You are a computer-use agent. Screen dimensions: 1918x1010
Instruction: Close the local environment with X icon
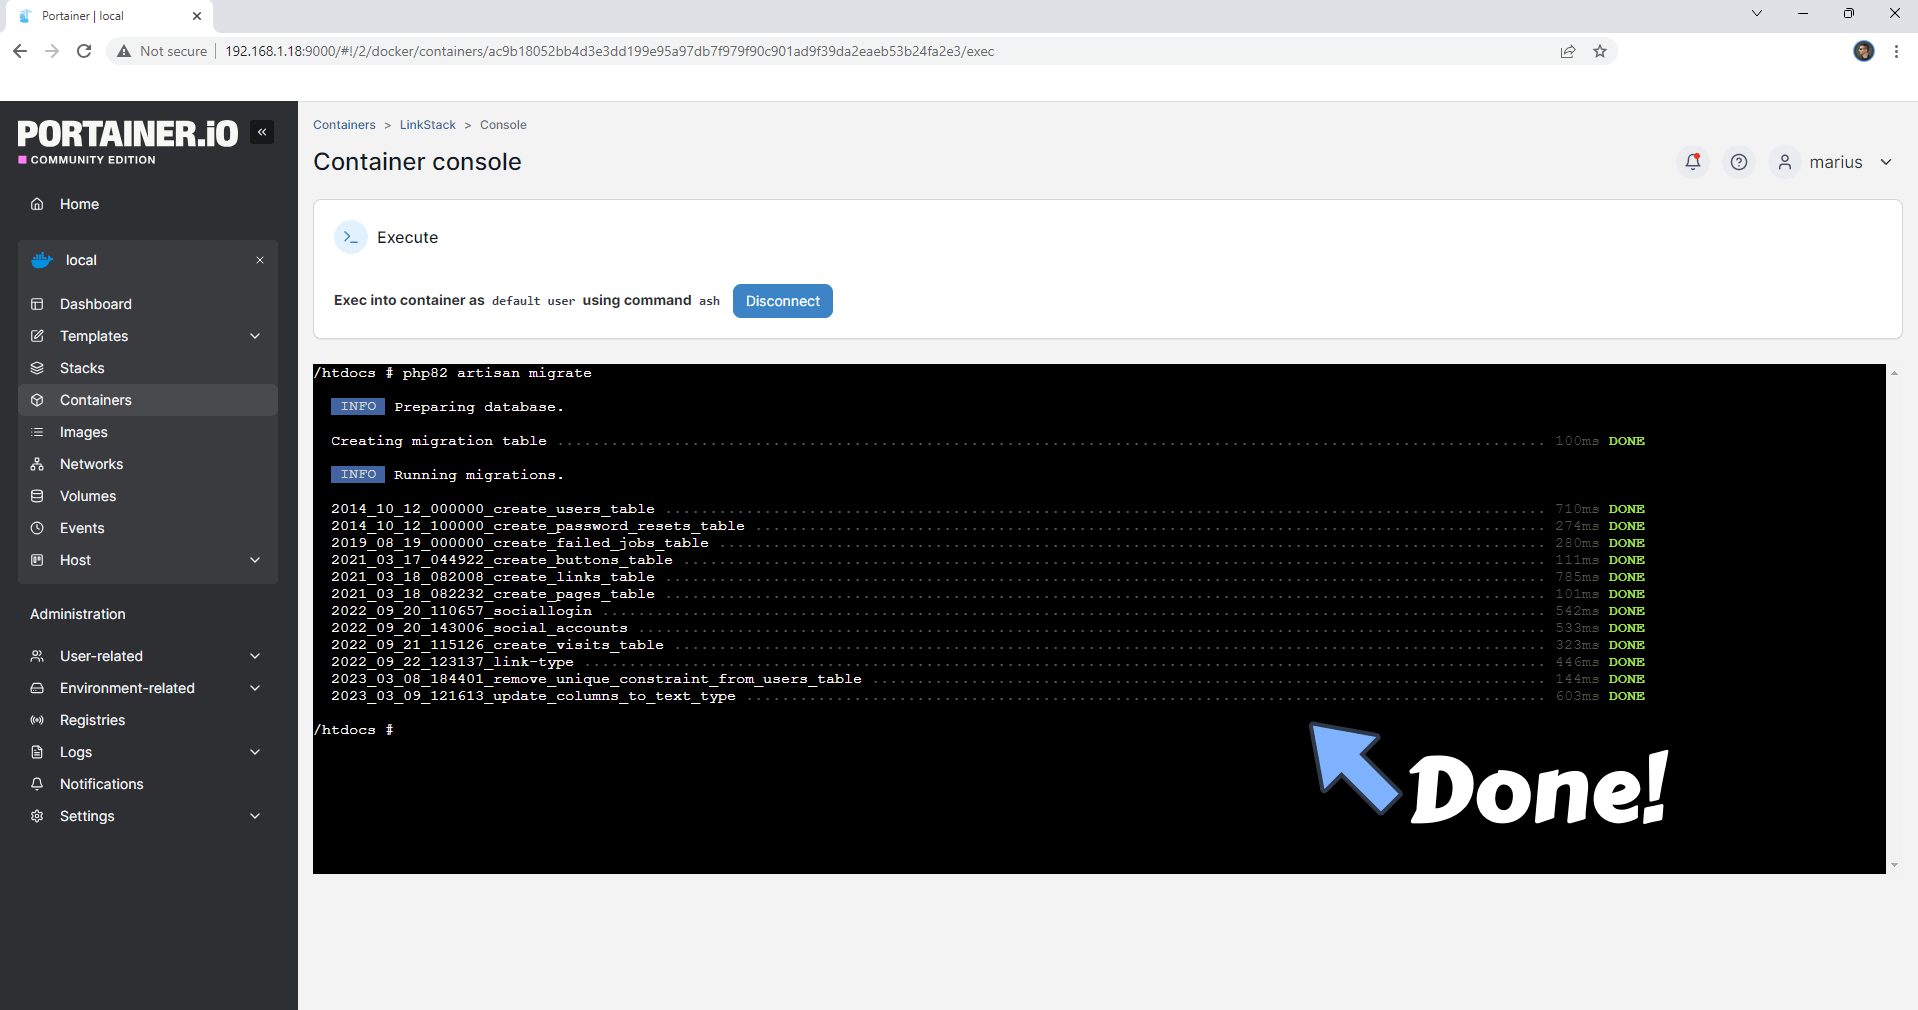coord(260,260)
